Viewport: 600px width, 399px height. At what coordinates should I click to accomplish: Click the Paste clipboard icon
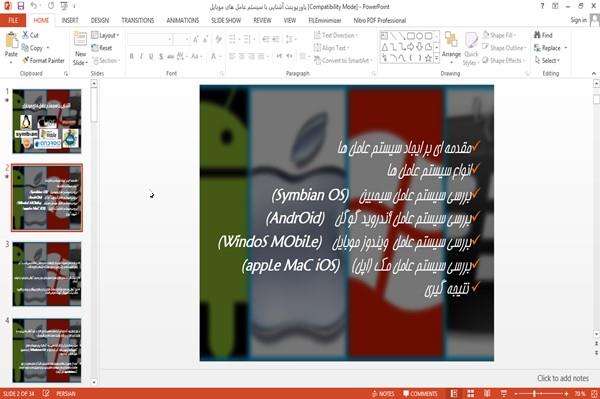(x=11, y=41)
